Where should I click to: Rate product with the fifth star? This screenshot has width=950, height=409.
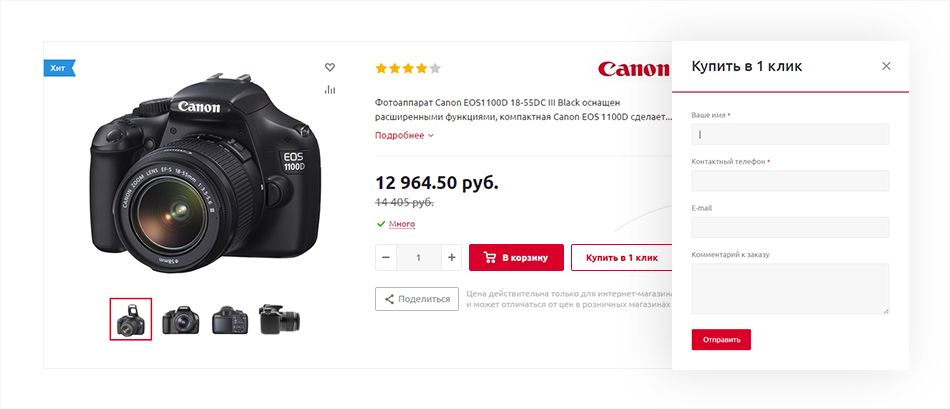(x=435, y=68)
